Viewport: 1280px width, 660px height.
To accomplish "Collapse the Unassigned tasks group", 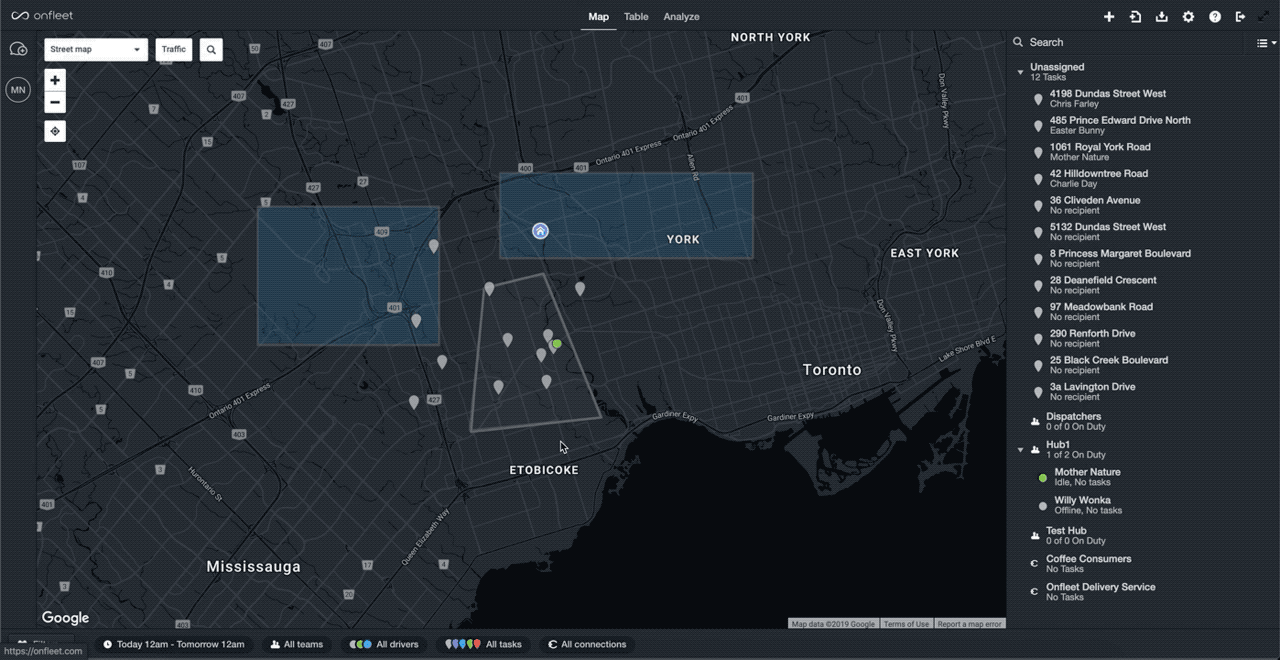I will click(1020, 72).
